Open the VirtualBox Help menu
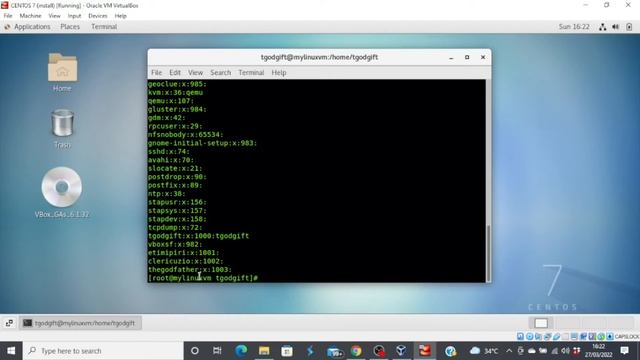Image resolution: width=640 pixels, height=360 pixels. [x=120, y=16]
